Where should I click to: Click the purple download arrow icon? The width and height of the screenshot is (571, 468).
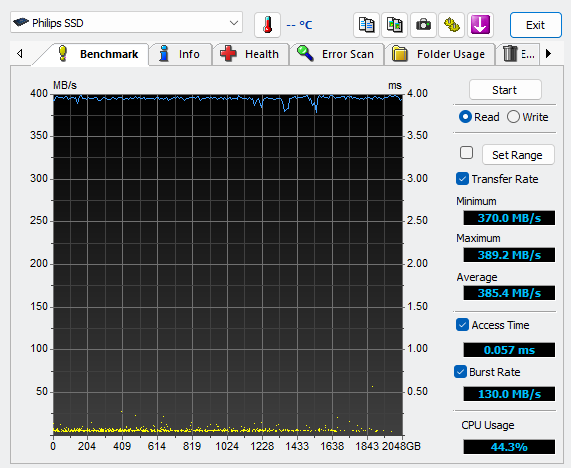480,25
